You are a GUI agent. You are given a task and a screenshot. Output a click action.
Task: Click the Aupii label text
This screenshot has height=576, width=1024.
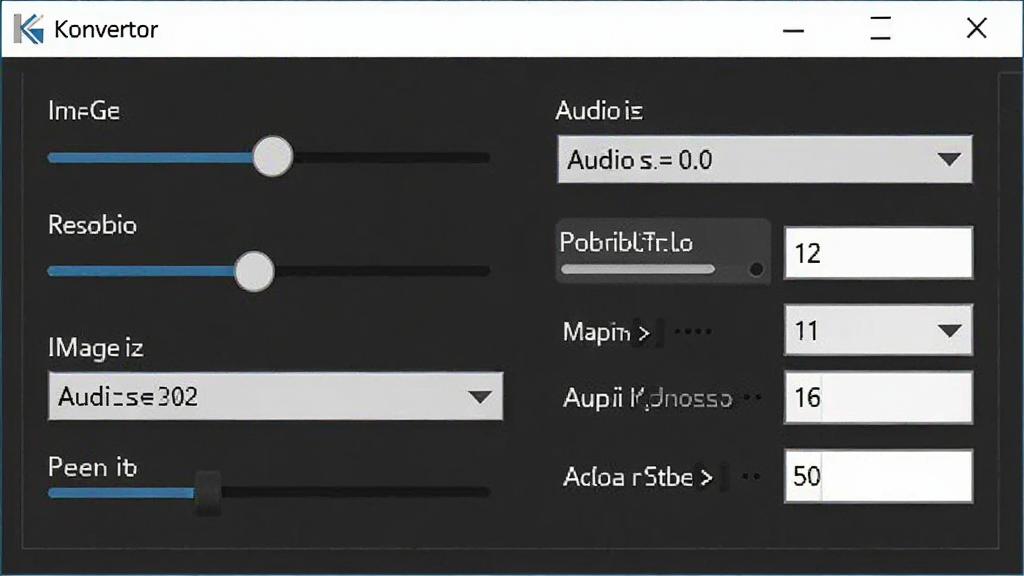[592, 398]
